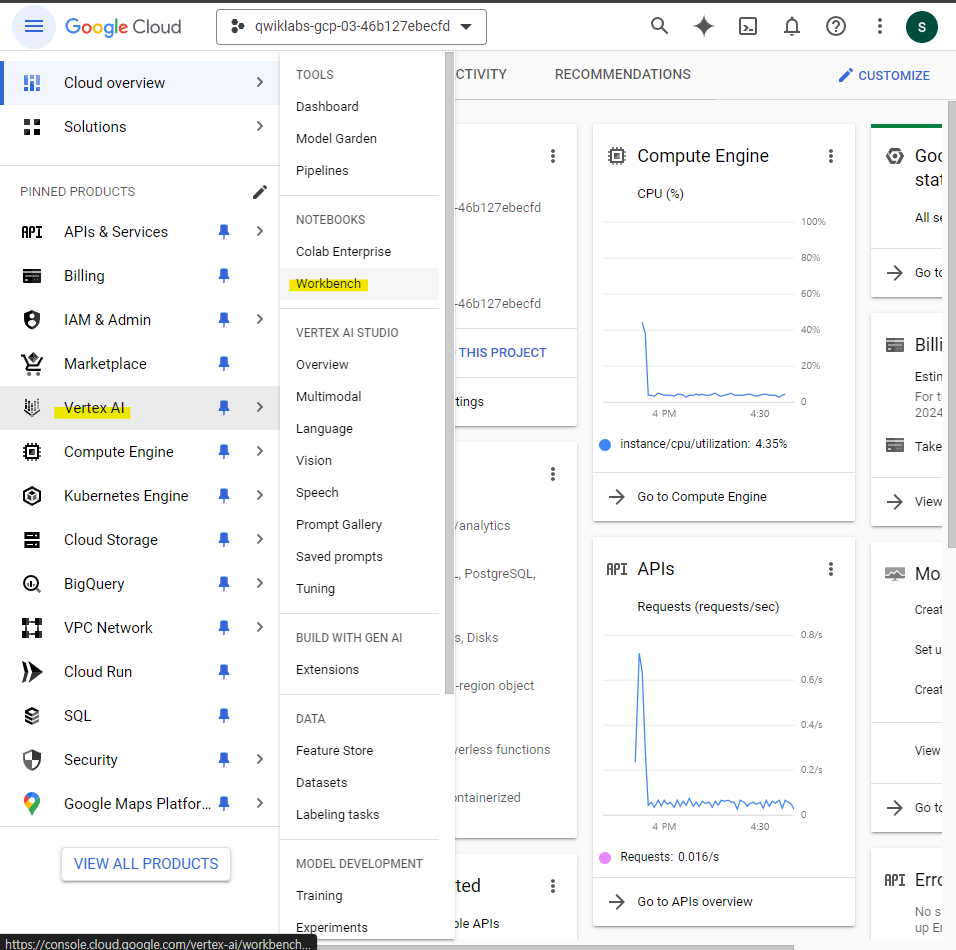Edit pinned products pencil icon
This screenshot has width=956, height=950.
260,192
